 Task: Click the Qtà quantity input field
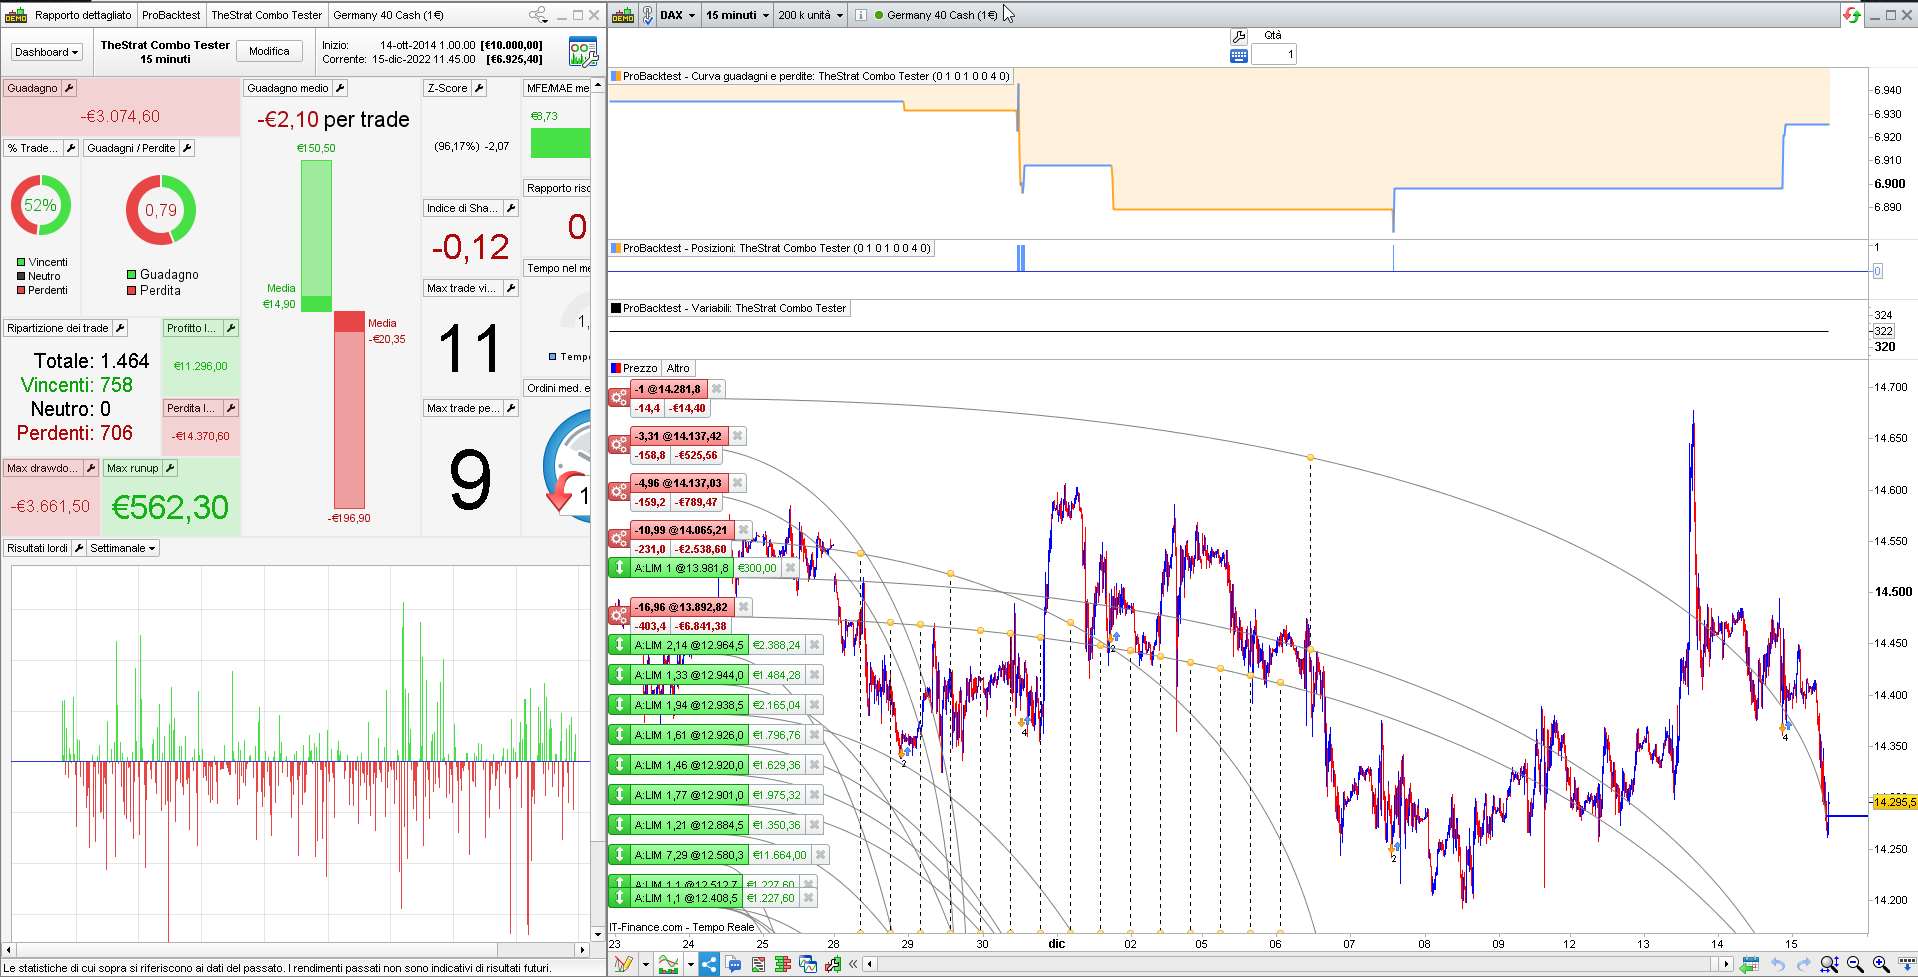[x=1273, y=55]
